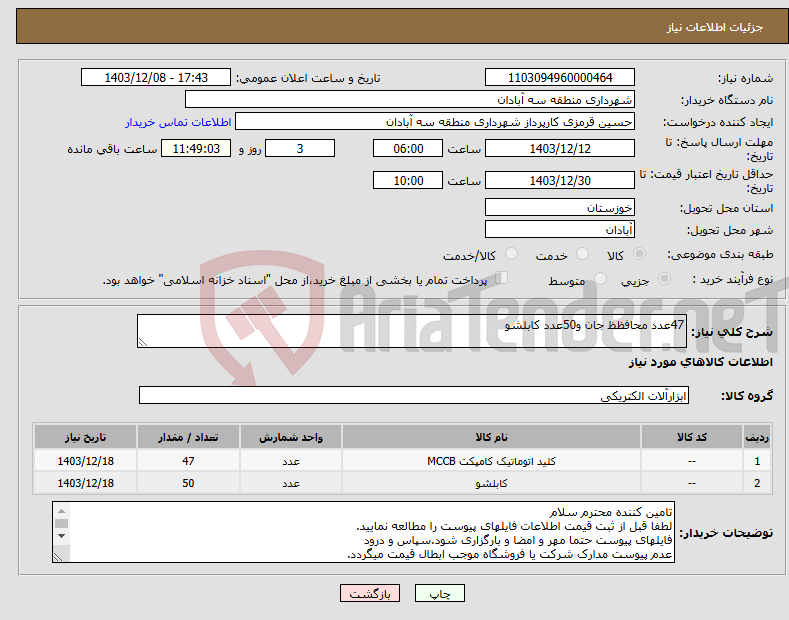Click the buyer notes scrollbar up arrow

[61, 510]
